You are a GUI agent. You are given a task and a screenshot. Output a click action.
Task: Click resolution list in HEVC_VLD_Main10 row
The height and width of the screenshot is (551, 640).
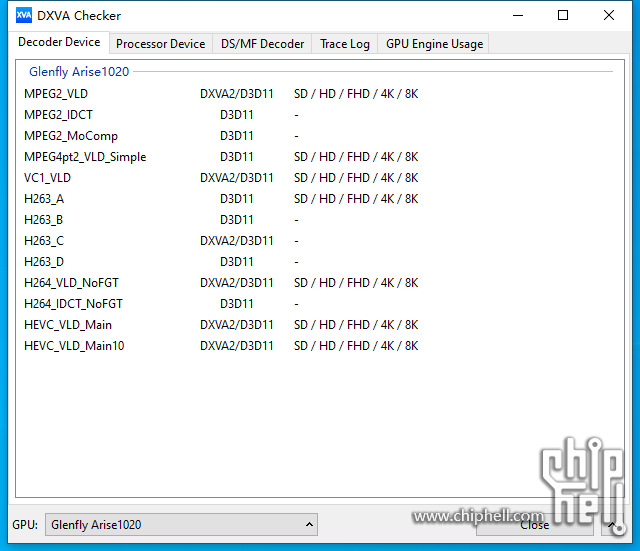(x=356, y=346)
